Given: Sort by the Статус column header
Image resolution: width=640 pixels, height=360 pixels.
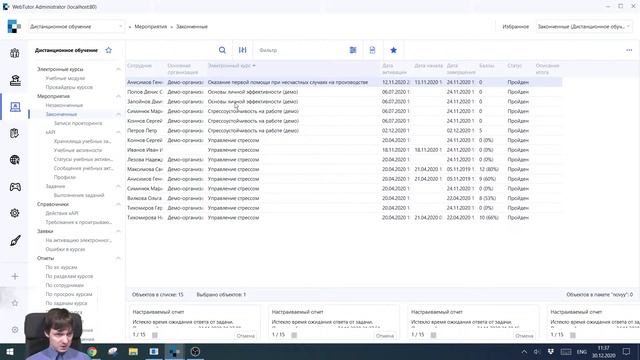Looking at the screenshot, I should coord(515,66).
